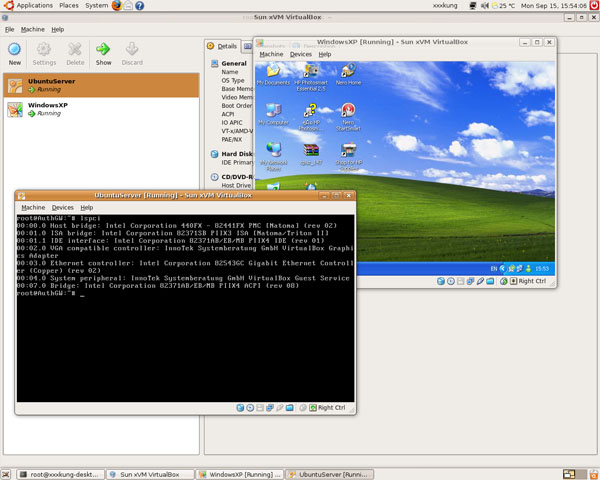The height and width of the screenshot is (480, 600).
Task: Click the USB indicator in WindowsXP status bar
Action: [x=480, y=281]
